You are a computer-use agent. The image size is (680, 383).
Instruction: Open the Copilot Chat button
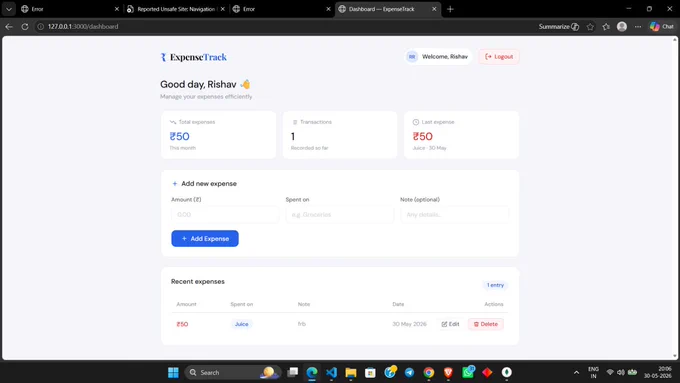pyautogui.click(x=661, y=26)
